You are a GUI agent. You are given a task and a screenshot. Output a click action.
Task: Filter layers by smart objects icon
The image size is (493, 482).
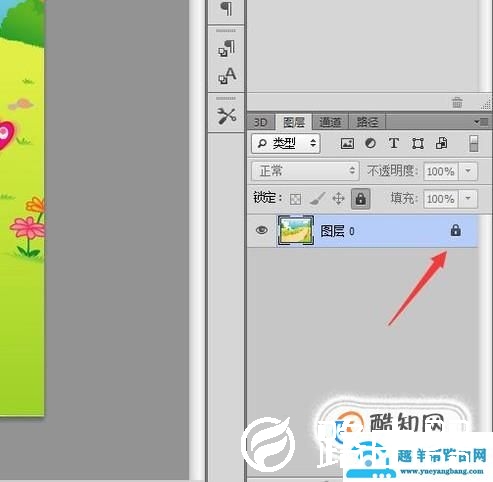coord(442,144)
